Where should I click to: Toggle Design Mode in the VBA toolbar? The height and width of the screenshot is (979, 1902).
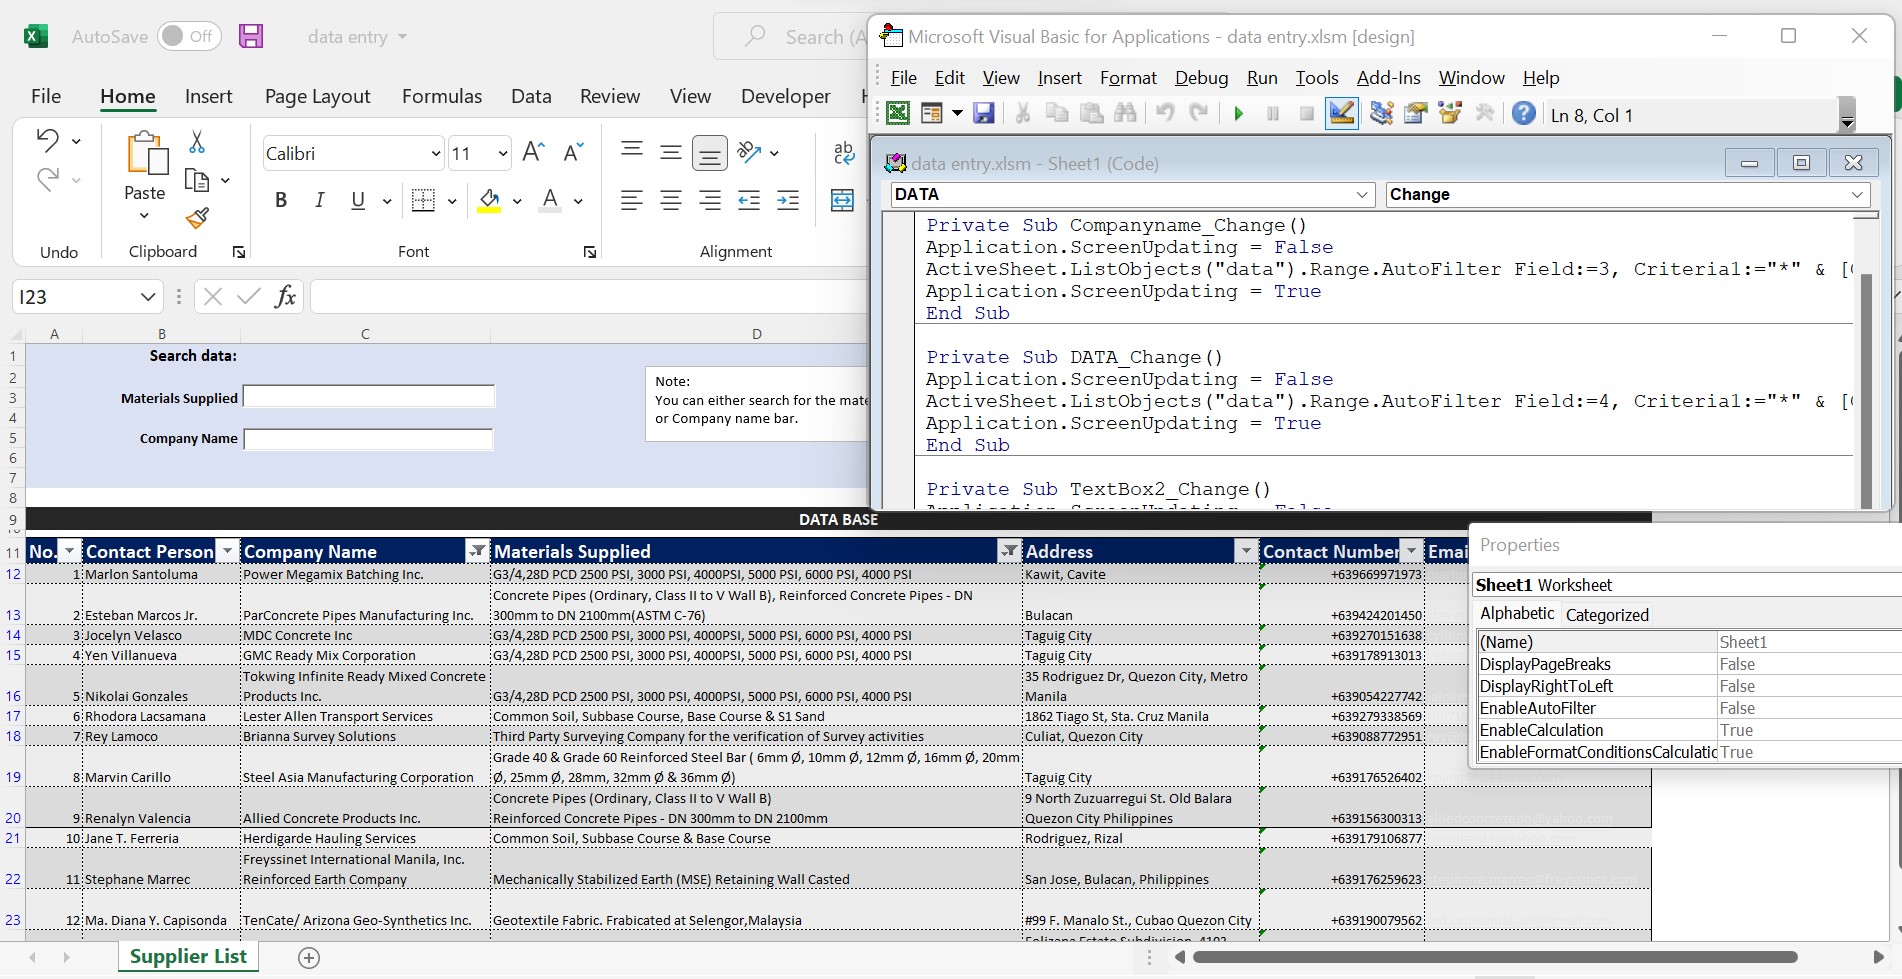1341,114
